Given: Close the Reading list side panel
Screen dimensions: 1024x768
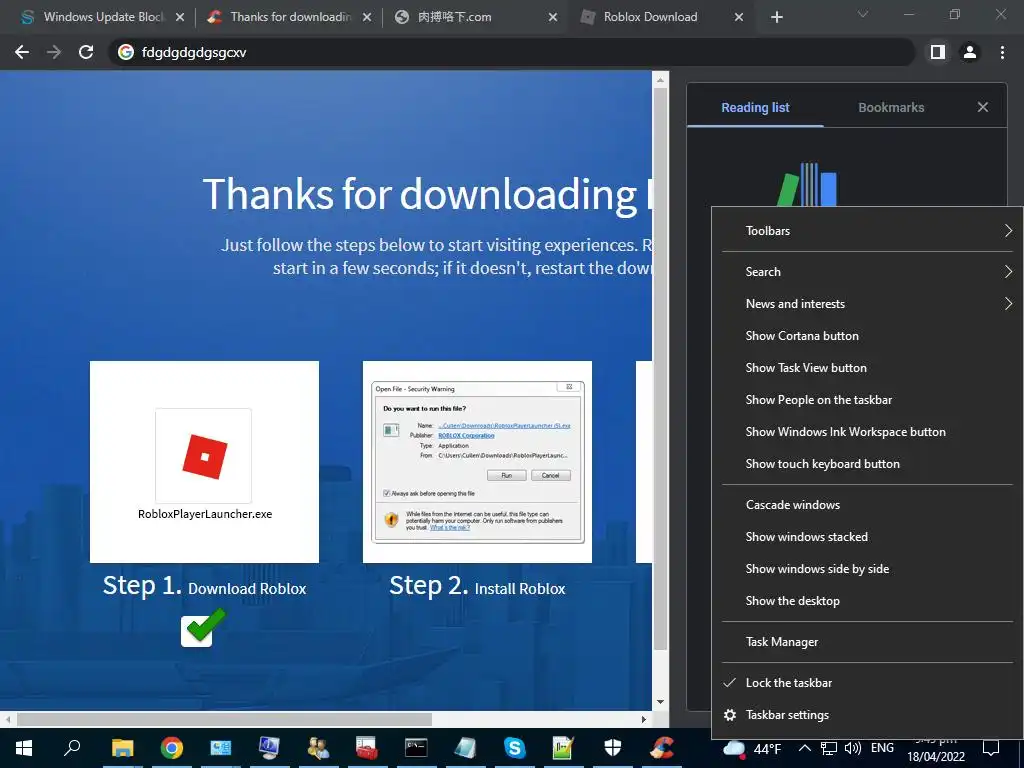Looking at the screenshot, I should [x=983, y=107].
